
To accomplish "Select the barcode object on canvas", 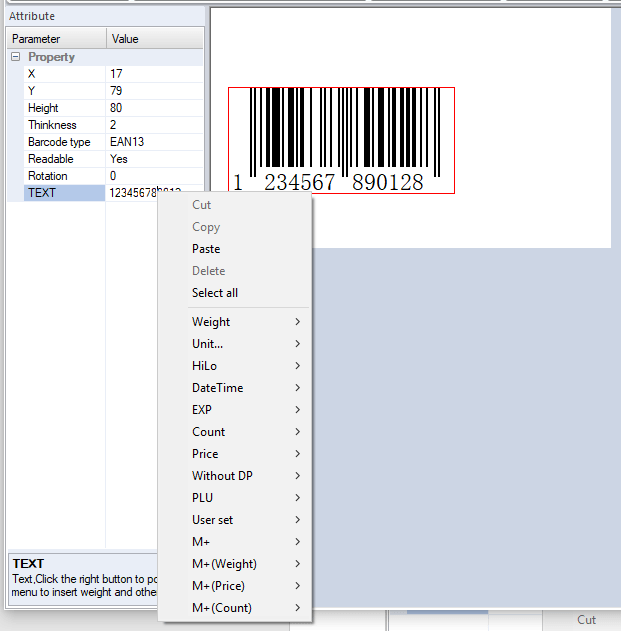I will (341, 140).
